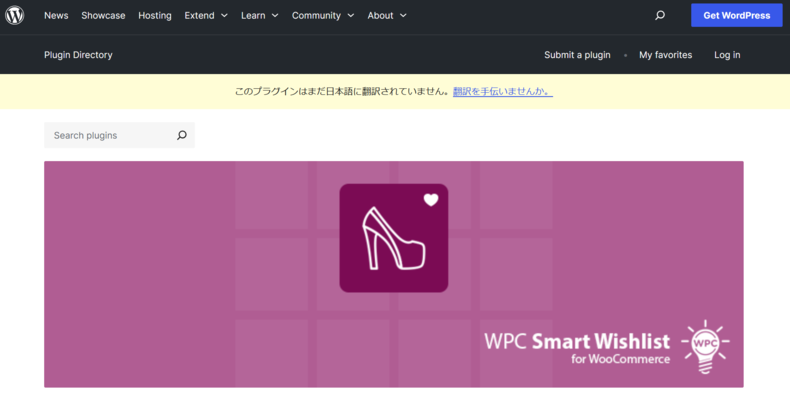The image size is (790, 398).
Task: Go to the Showcase page
Action: tap(103, 16)
